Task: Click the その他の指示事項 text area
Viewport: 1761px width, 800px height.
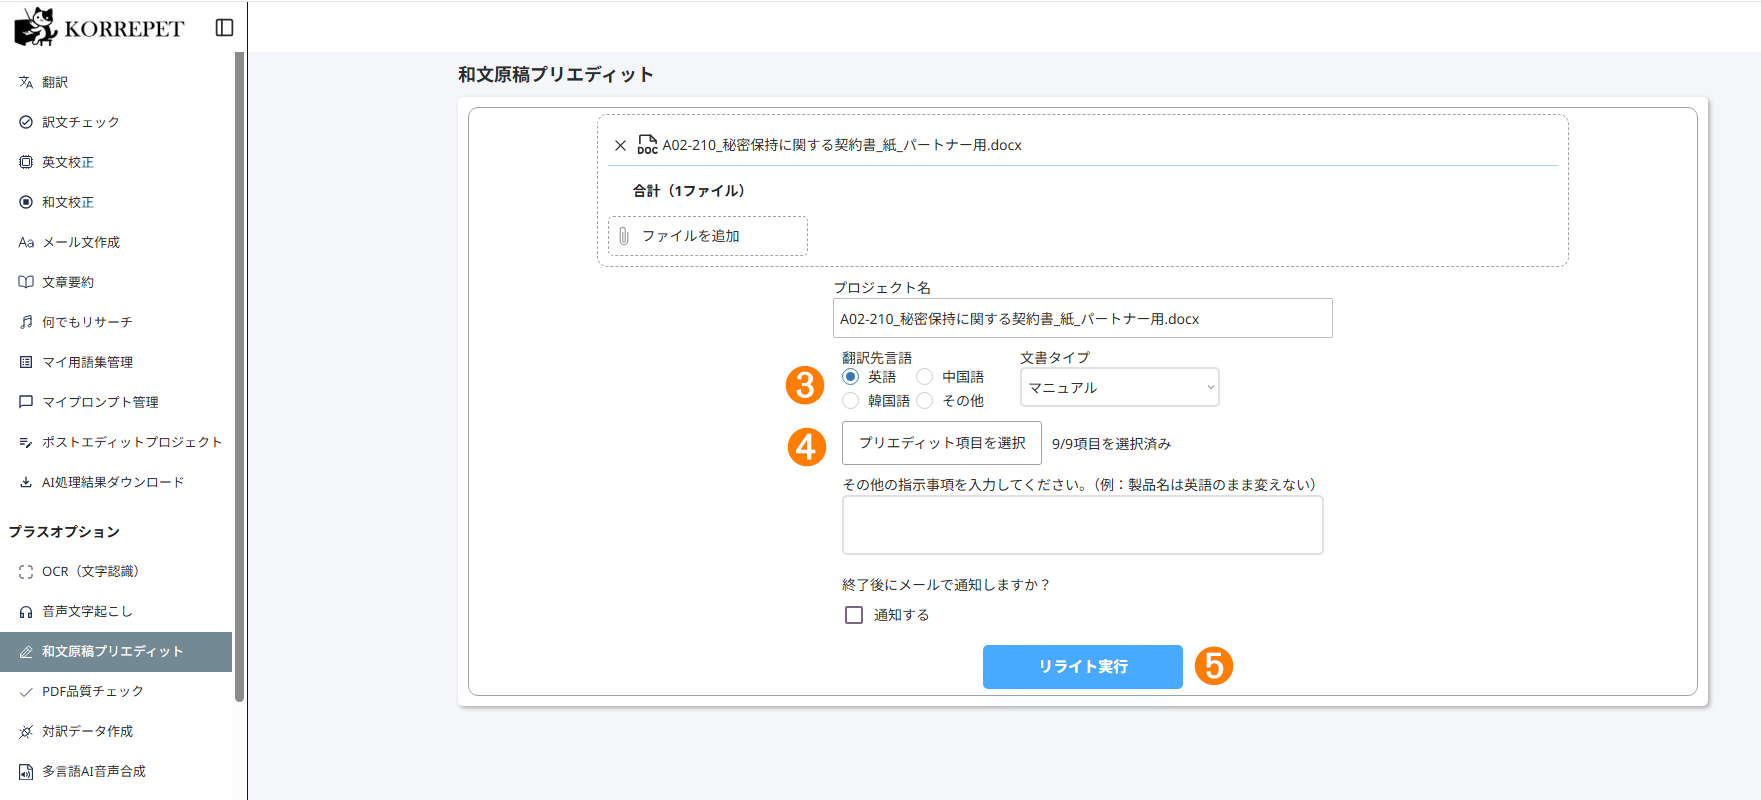Action: pos(1083,525)
